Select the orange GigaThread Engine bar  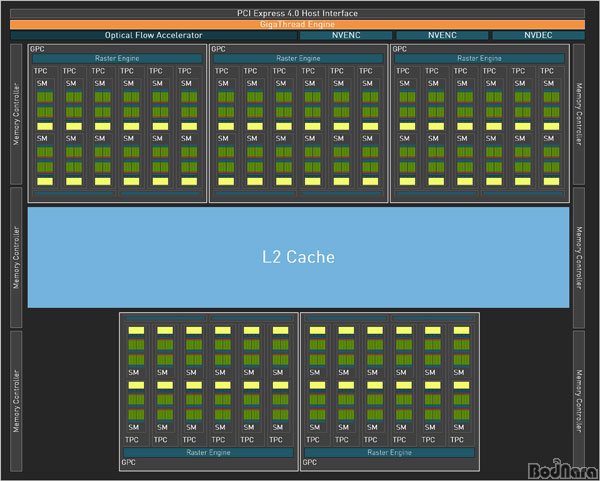click(297, 24)
